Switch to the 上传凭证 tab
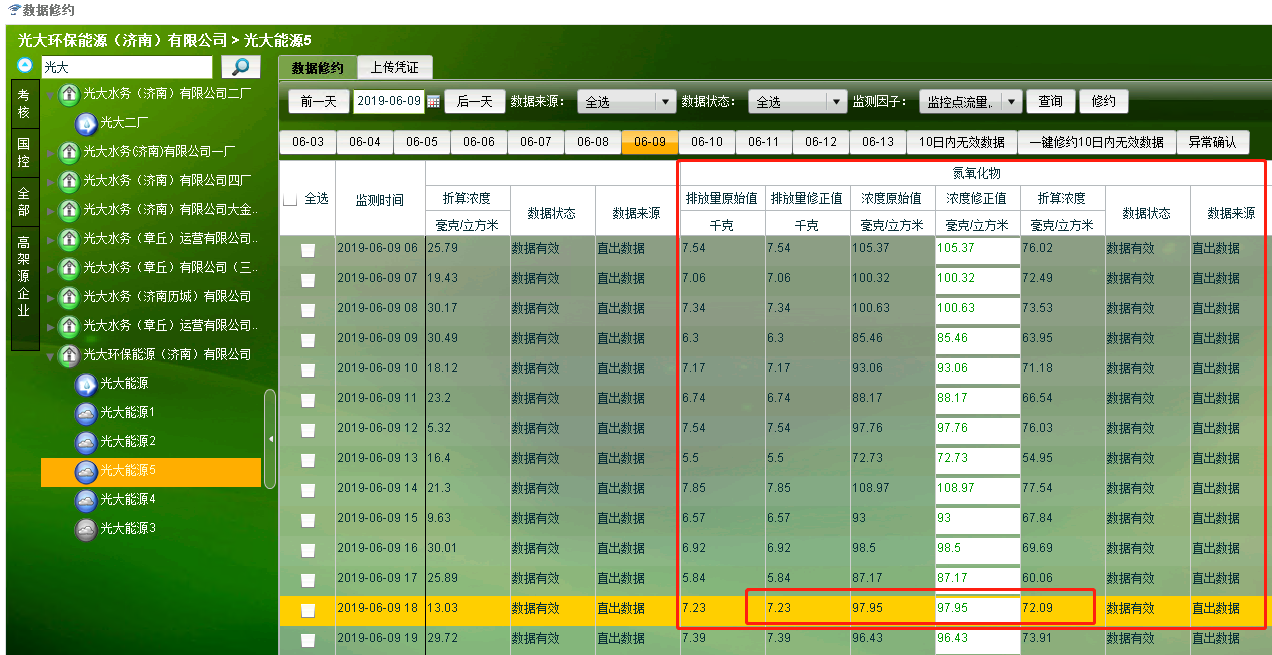The image size is (1272, 655). [394, 67]
